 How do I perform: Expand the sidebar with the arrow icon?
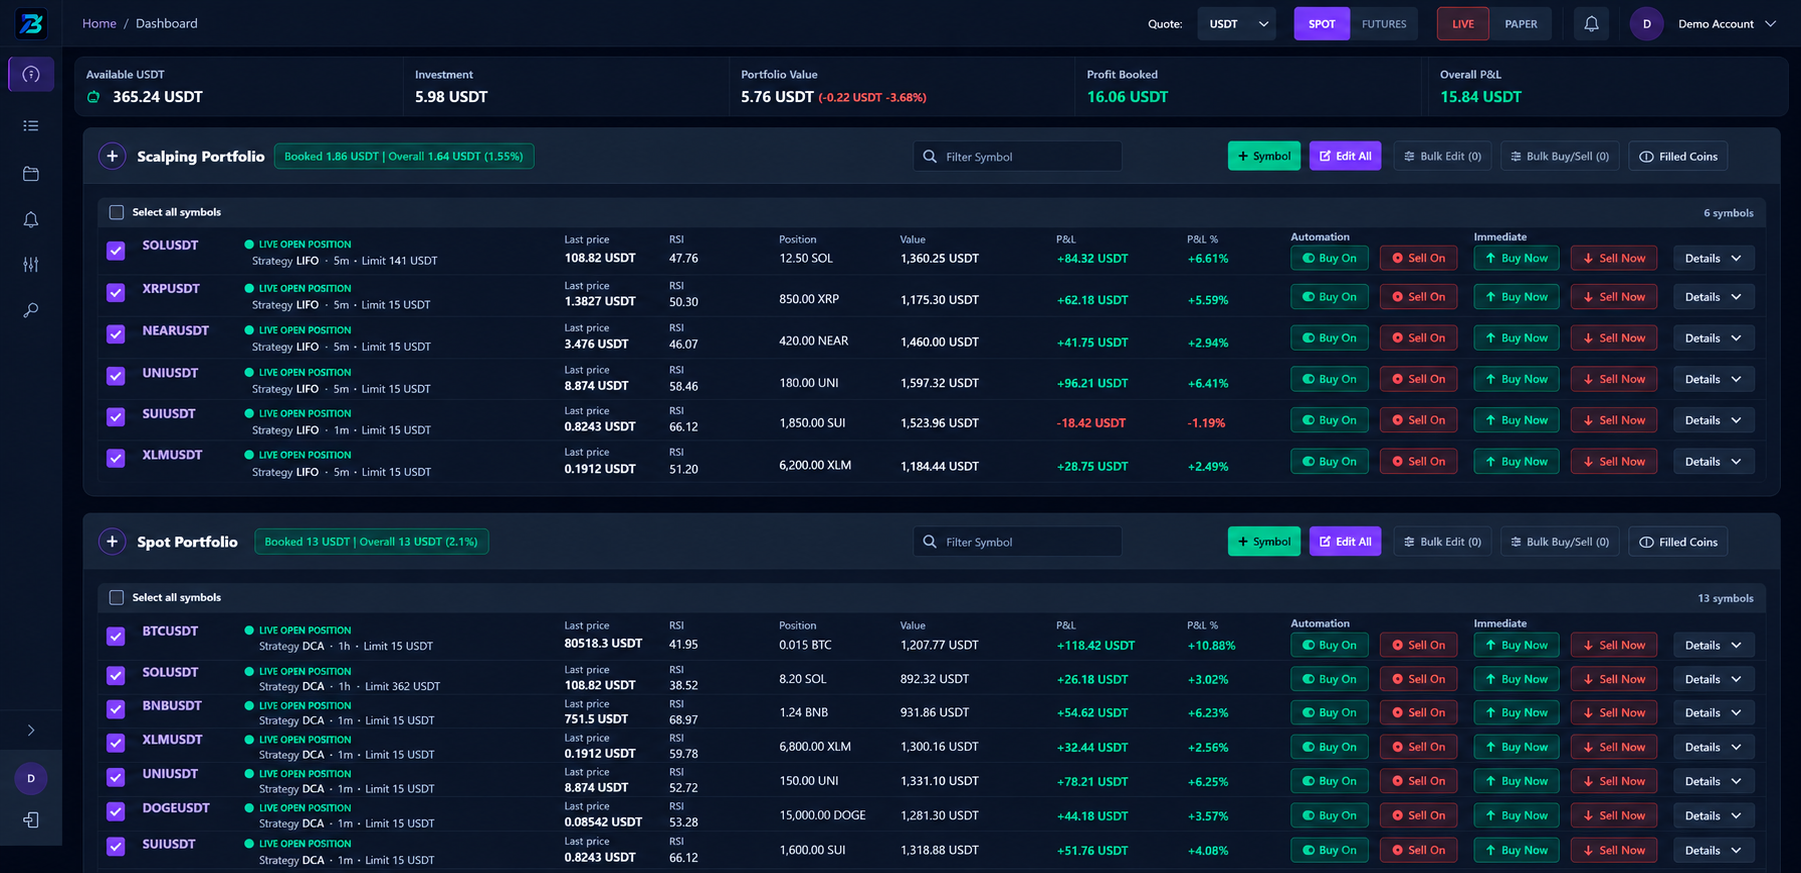click(x=31, y=730)
